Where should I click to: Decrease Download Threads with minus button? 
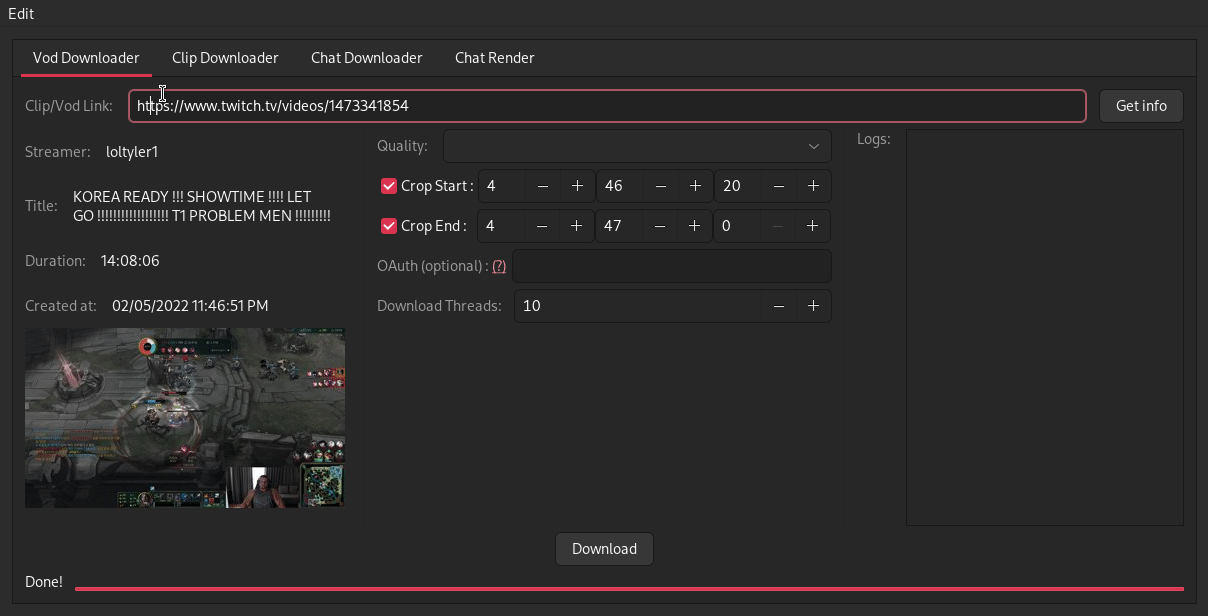coord(778,306)
